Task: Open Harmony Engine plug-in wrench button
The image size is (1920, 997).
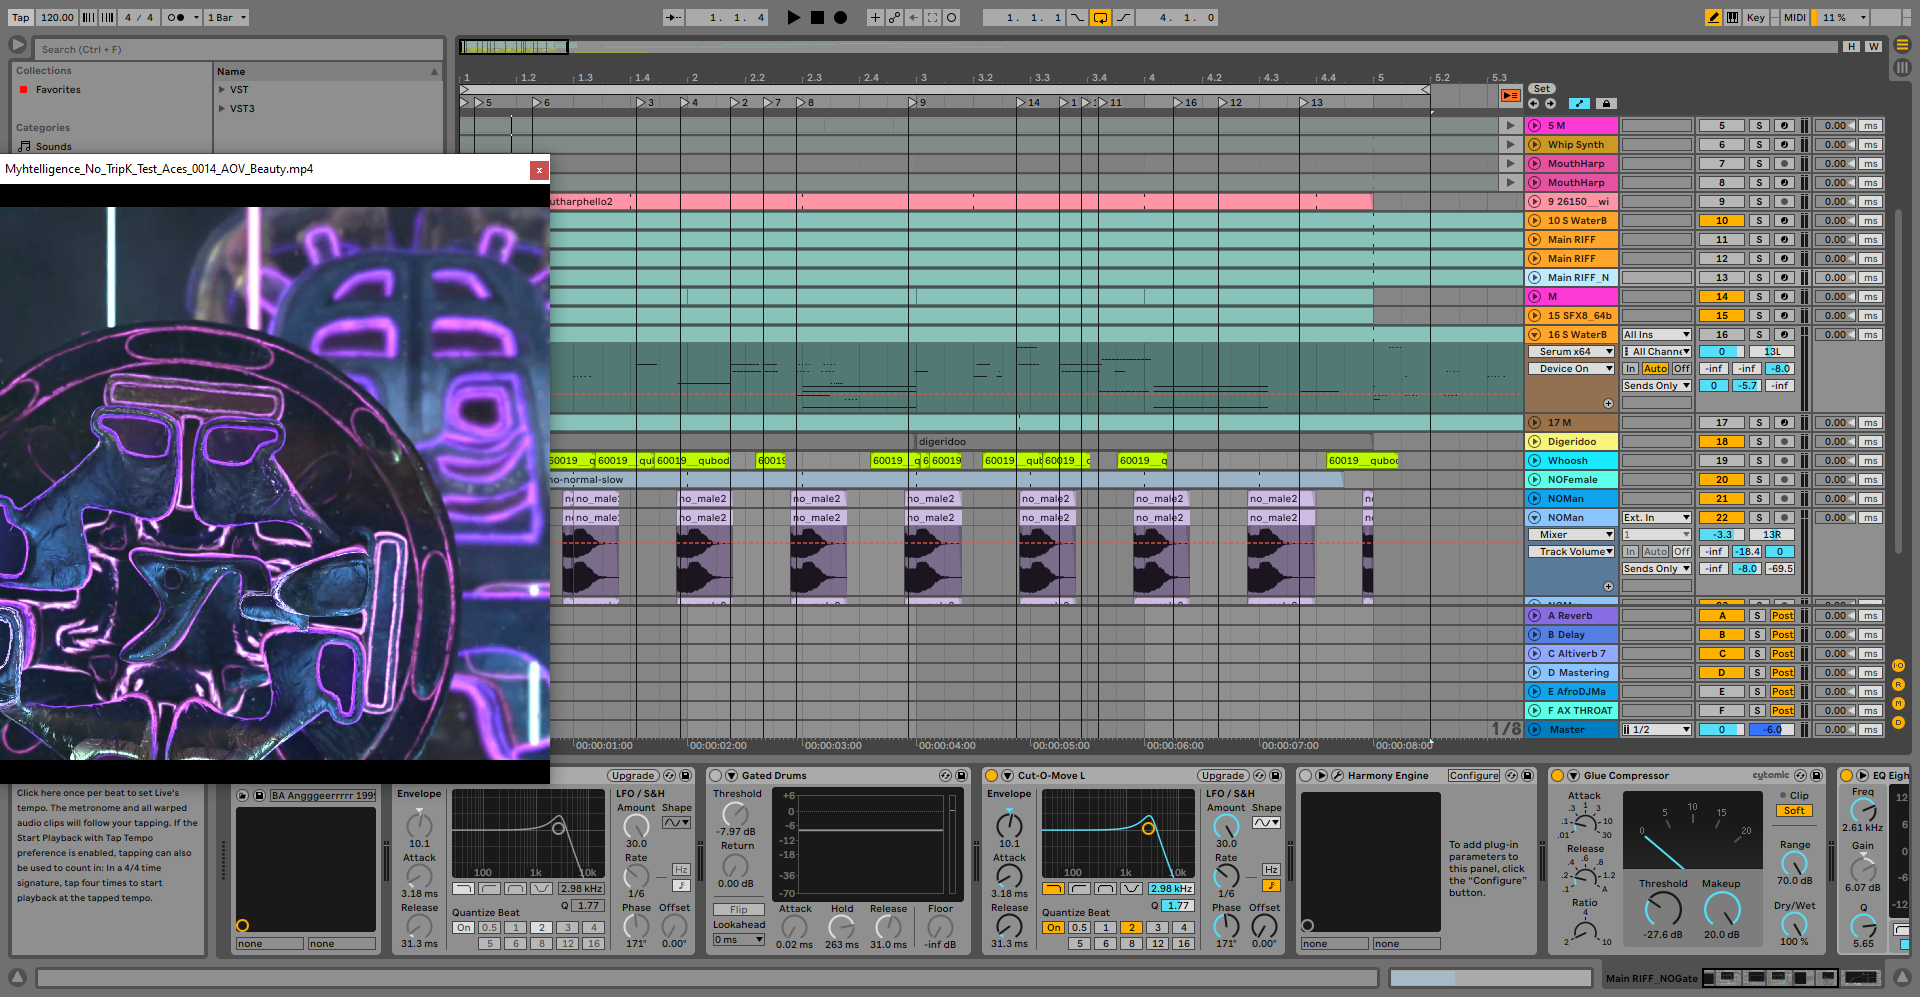Action: click(1337, 775)
